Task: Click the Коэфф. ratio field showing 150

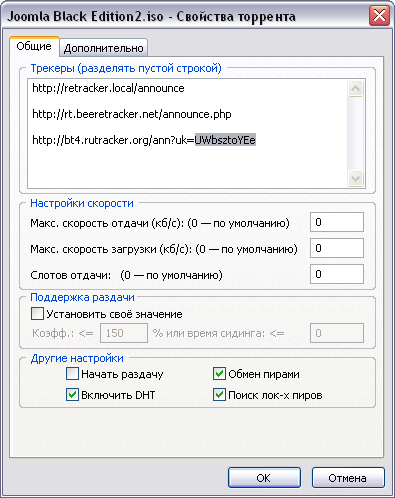Action: (124, 333)
